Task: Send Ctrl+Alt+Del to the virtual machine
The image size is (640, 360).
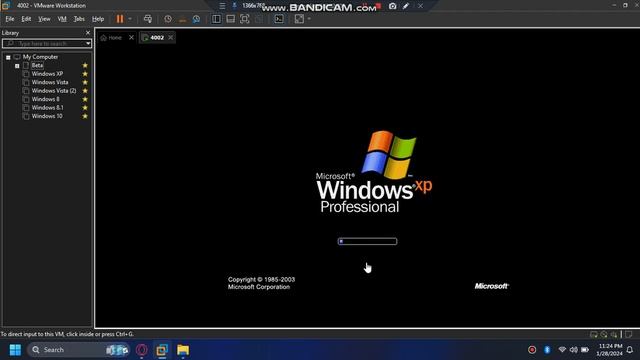Action: (148, 19)
